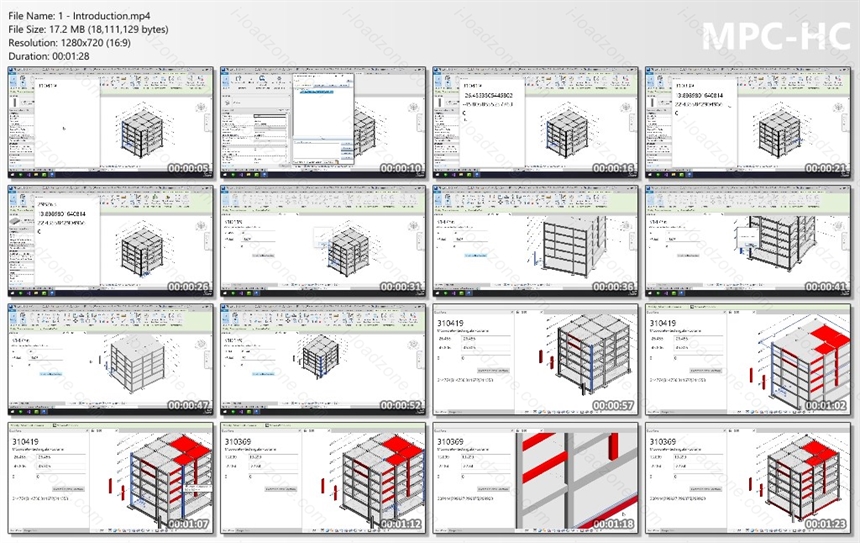
Task: Select the 00:01:12 snapshot
Action: coord(323,478)
